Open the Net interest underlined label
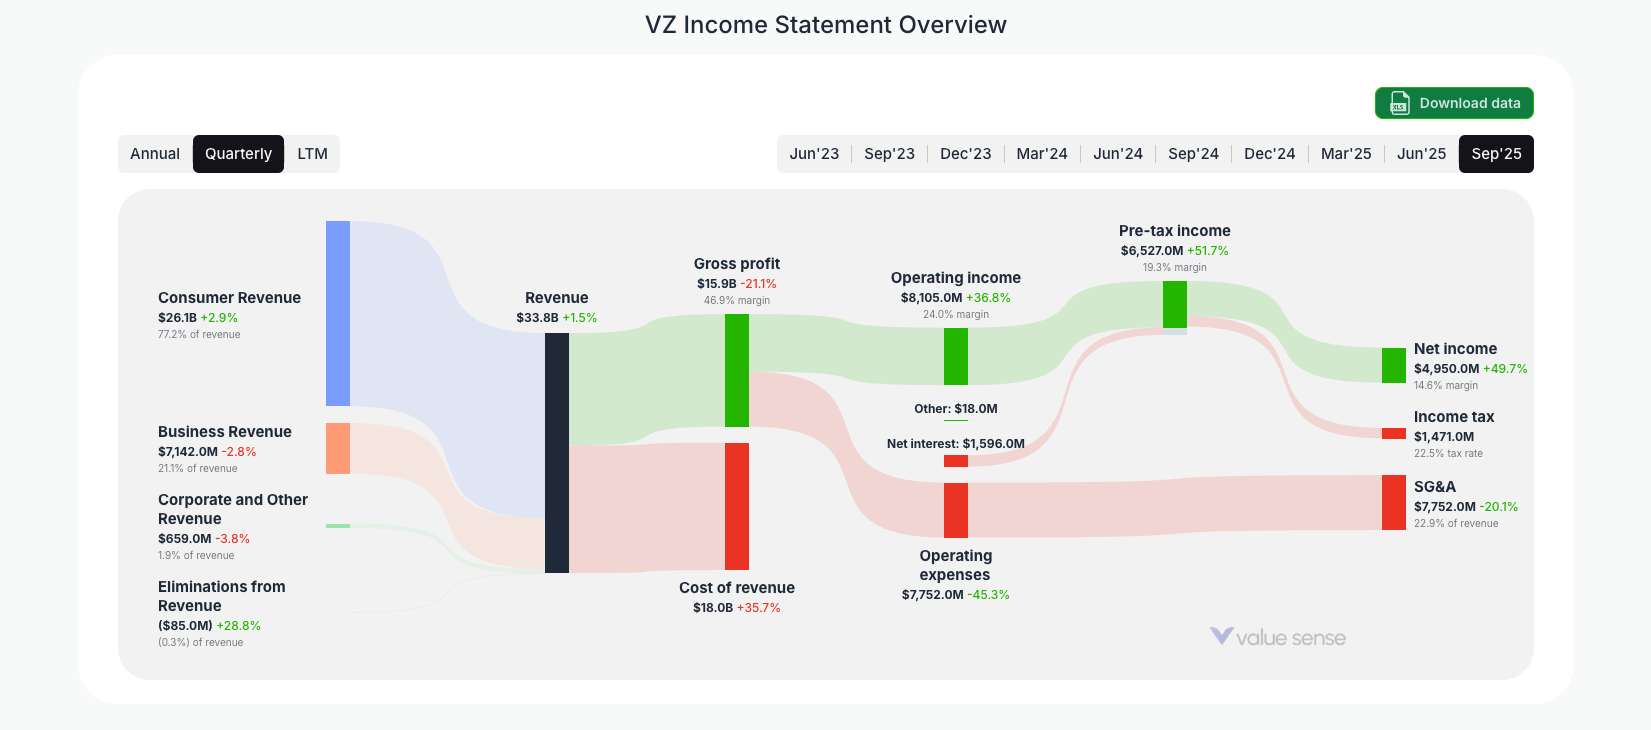 [x=955, y=443]
